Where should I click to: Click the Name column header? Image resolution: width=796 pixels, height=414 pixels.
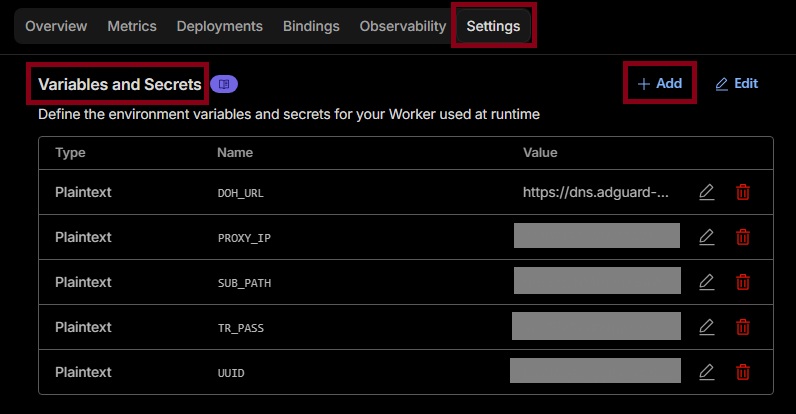(x=235, y=153)
